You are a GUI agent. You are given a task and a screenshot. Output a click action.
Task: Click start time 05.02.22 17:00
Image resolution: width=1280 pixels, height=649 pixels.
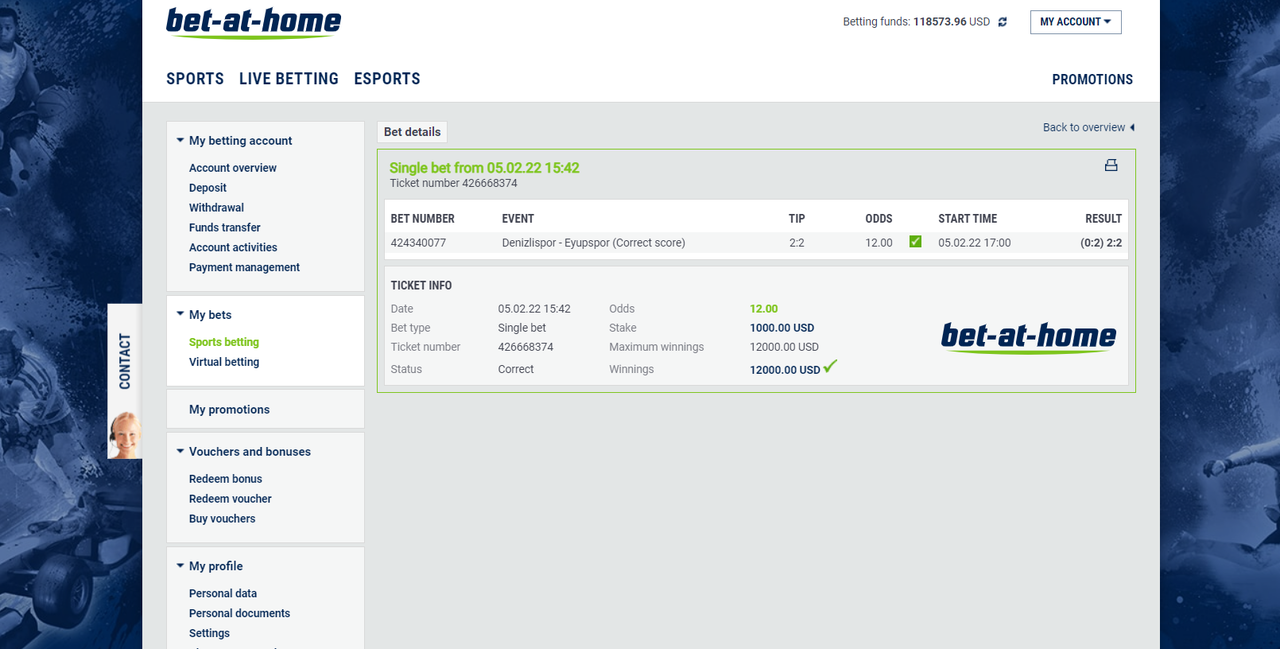click(974, 243)
